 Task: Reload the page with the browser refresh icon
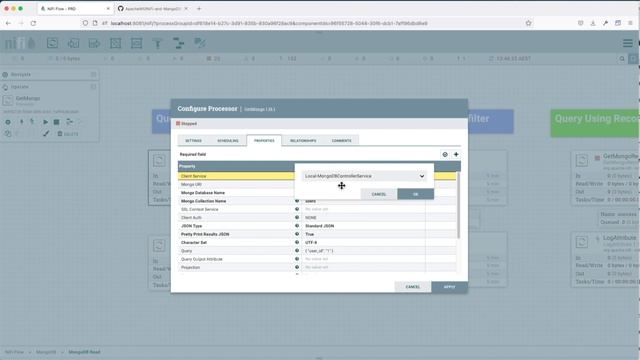33,23
